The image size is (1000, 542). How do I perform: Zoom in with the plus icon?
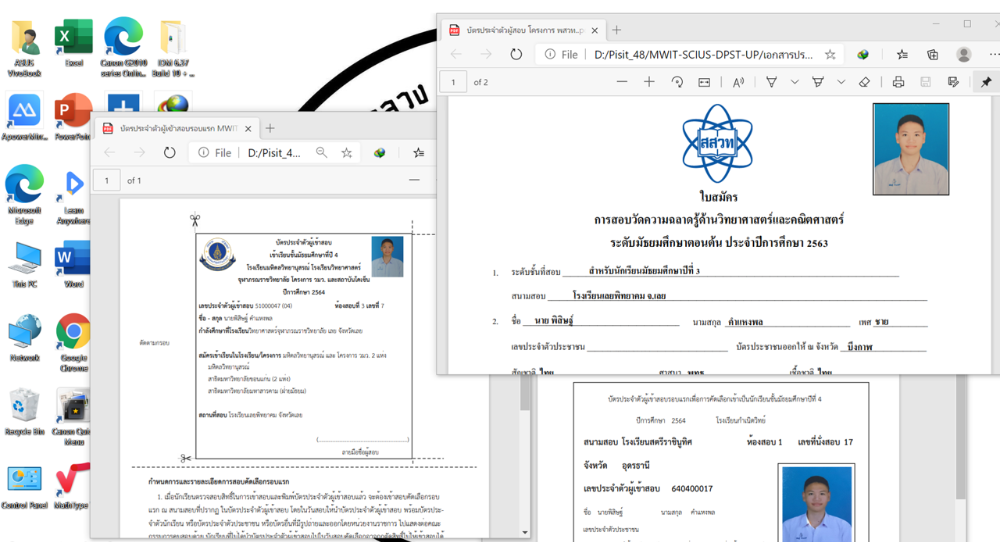[649, 82]
